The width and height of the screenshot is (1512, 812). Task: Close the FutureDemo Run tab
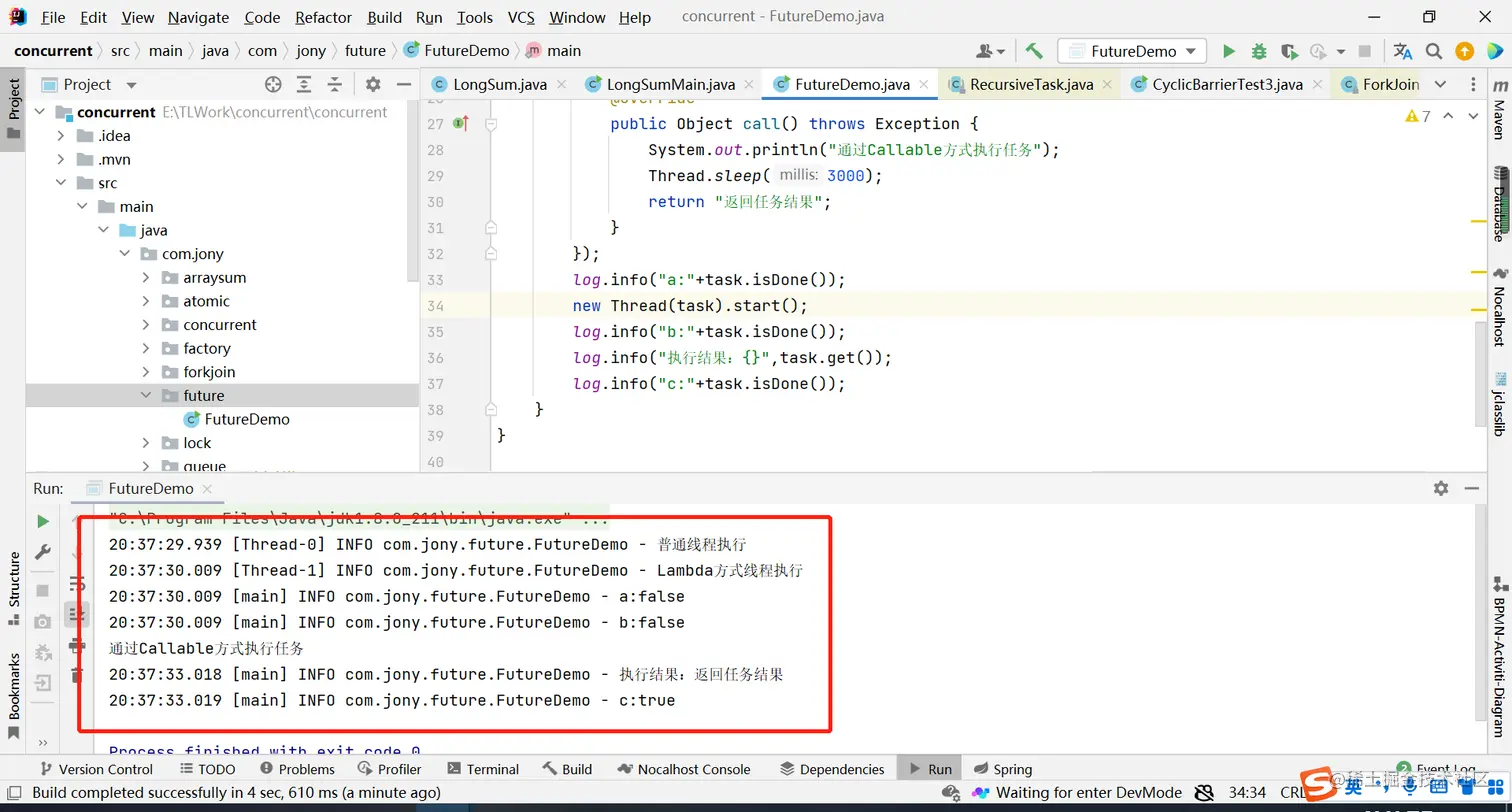[207, 489]
